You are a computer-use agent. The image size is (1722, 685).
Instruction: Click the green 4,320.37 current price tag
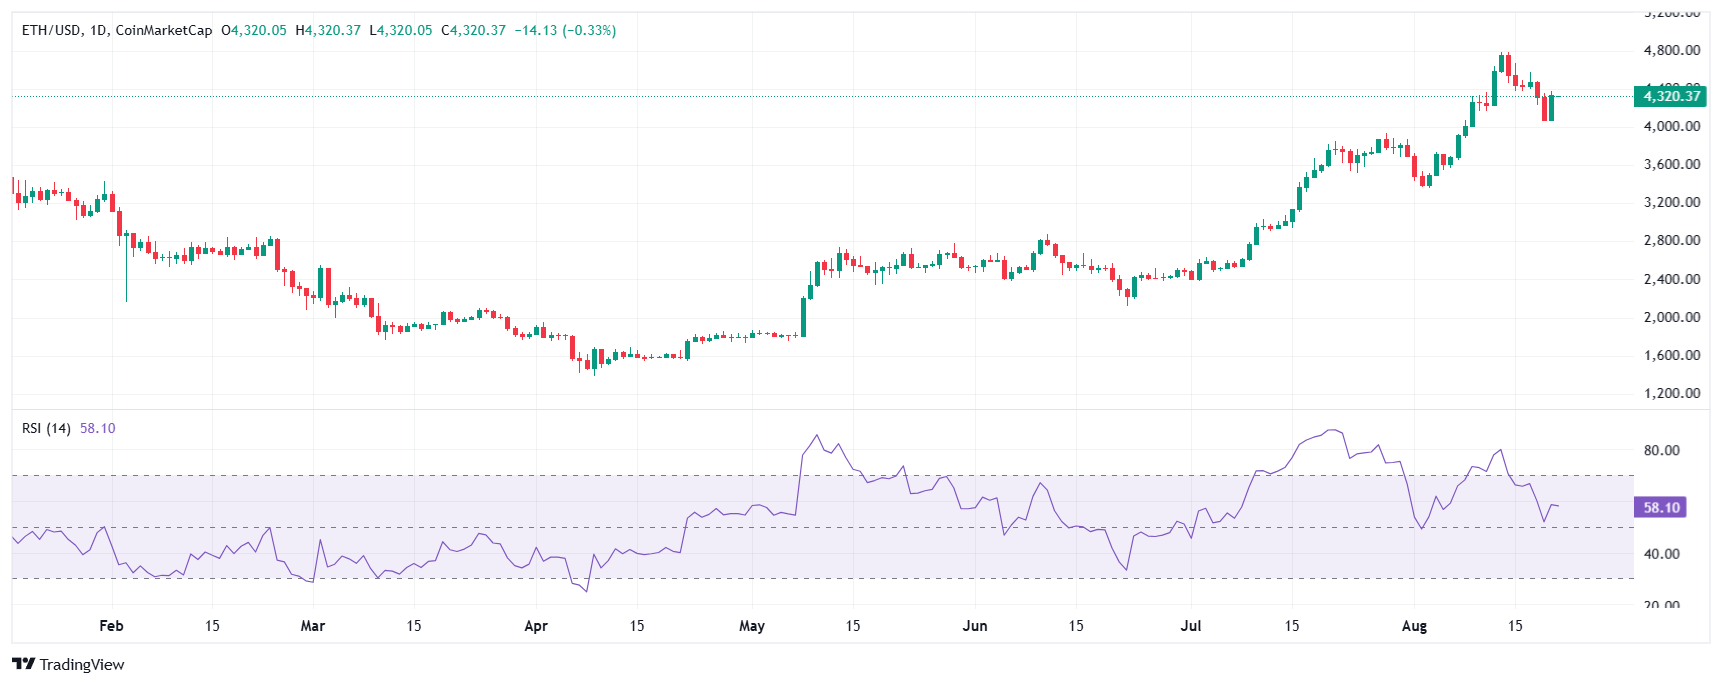pyautogui.click(x=1671, y=96)
